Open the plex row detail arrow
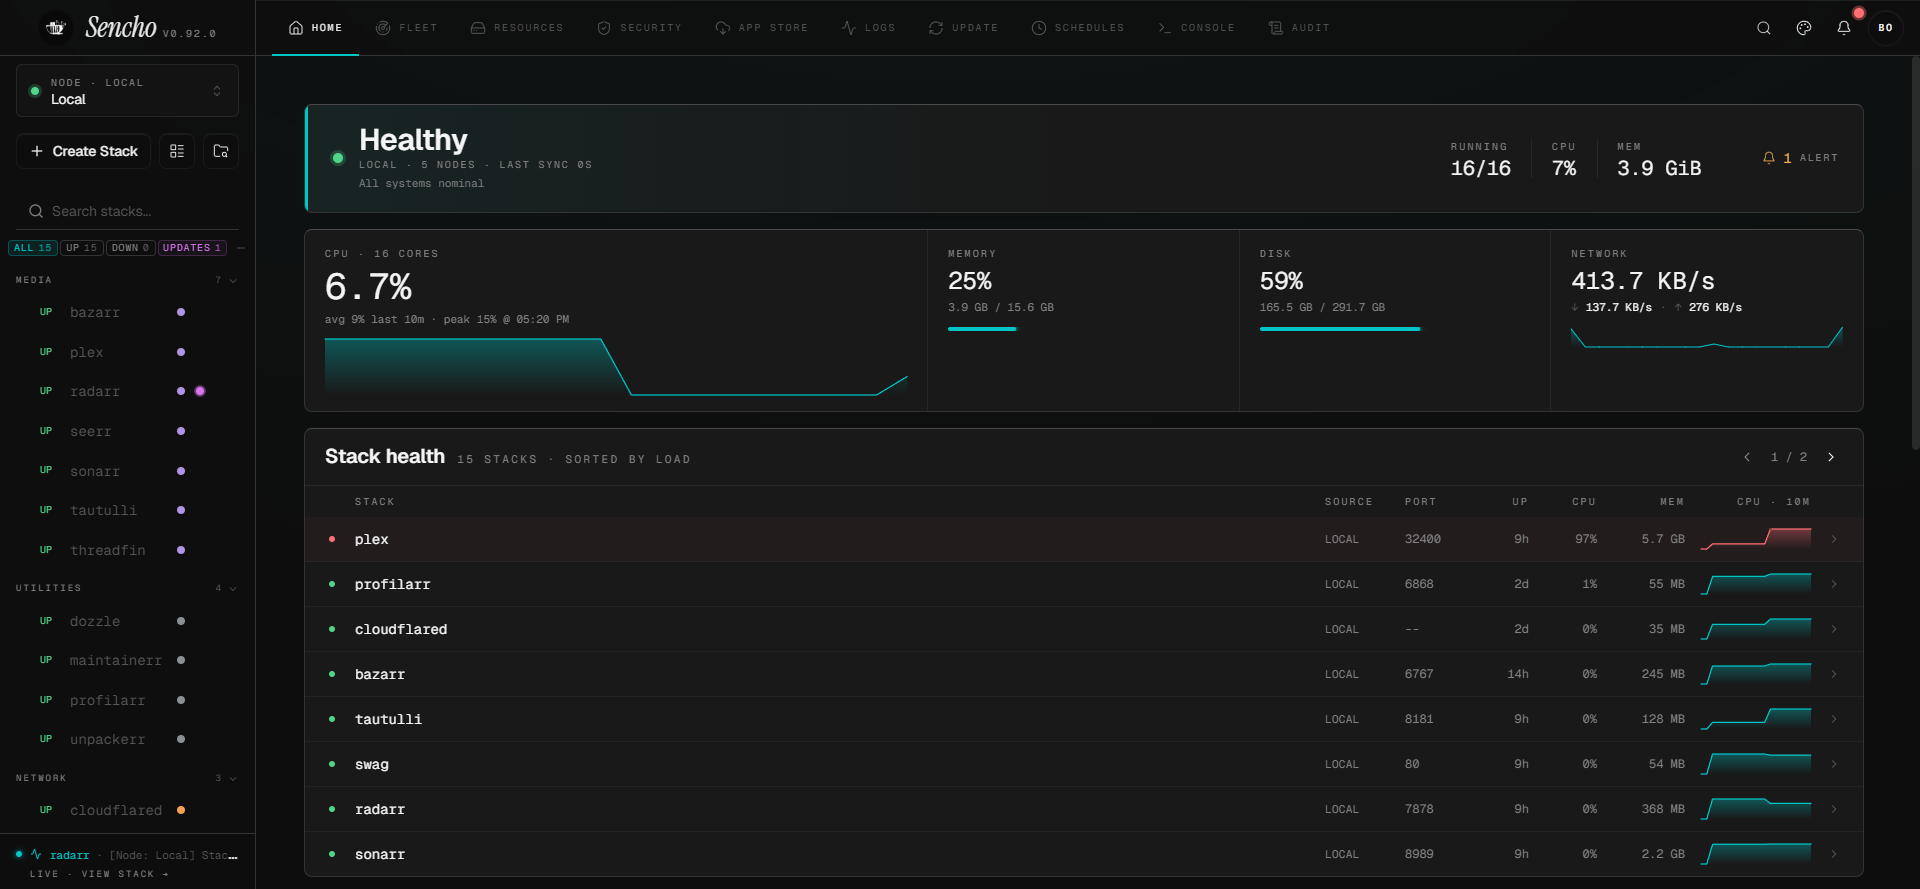Viewport: 1920px width, 889px height. [x=1834, y=539]
